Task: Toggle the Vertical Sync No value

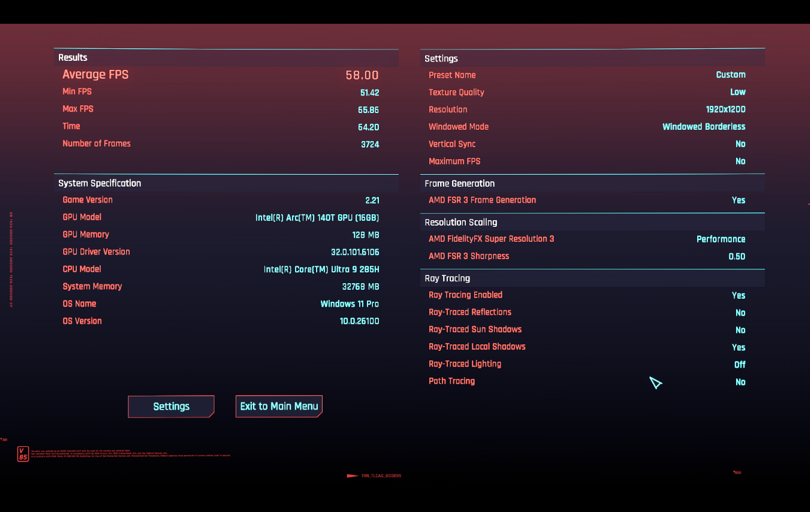Action: click(x=740, y=144)
